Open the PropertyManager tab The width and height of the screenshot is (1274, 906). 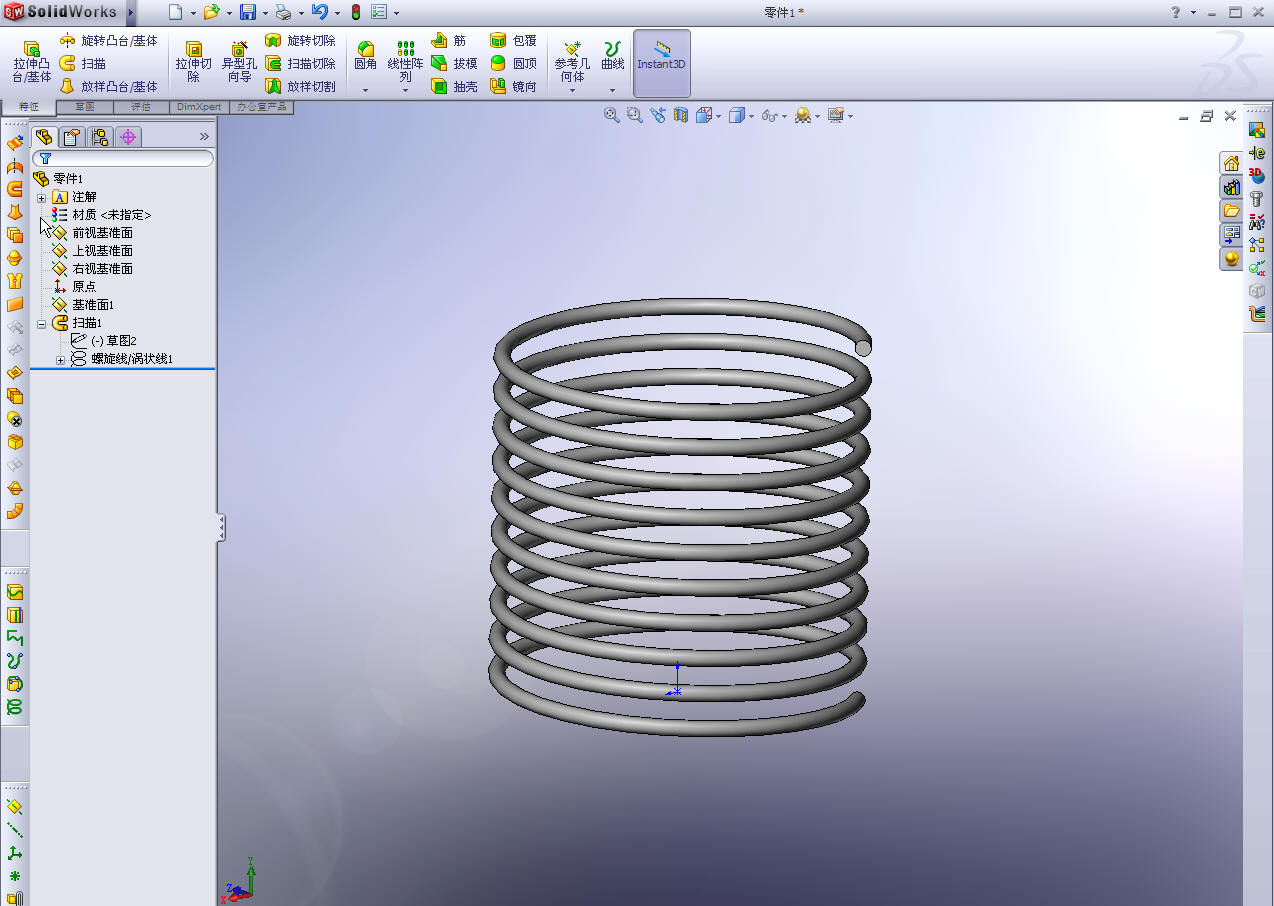click(x=72, y=137)
